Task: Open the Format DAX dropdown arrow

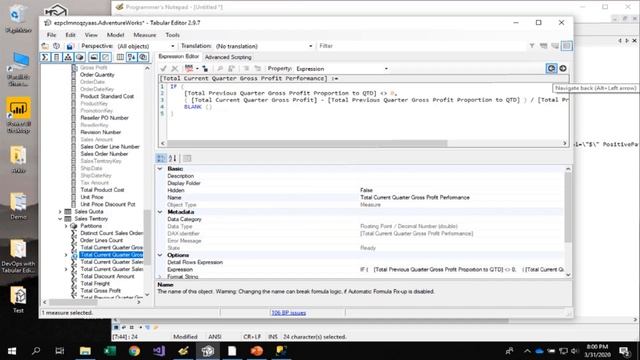Action: 197,69
